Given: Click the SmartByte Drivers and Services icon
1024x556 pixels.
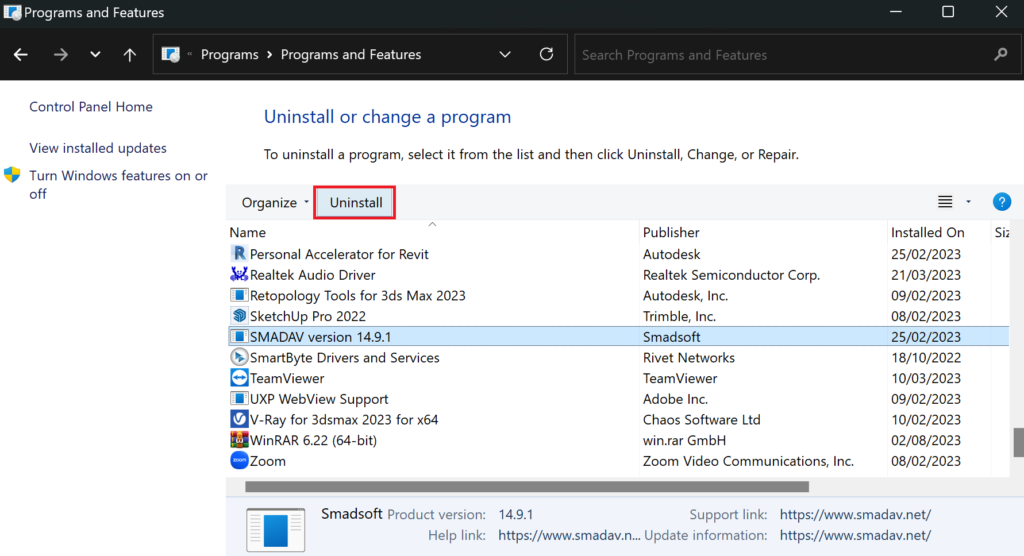Looking at the screenshot, I should (x=239, y=357).
